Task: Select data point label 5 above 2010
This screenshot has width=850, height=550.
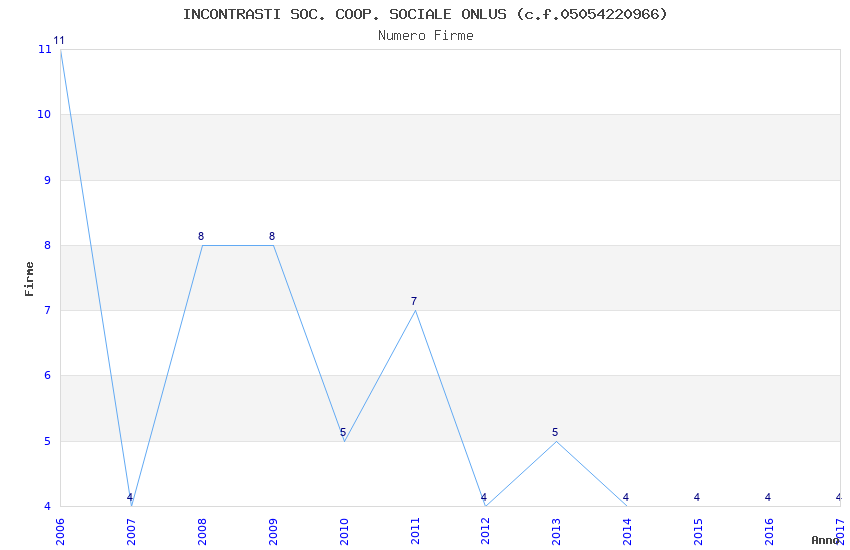Action: coord(343,432)
